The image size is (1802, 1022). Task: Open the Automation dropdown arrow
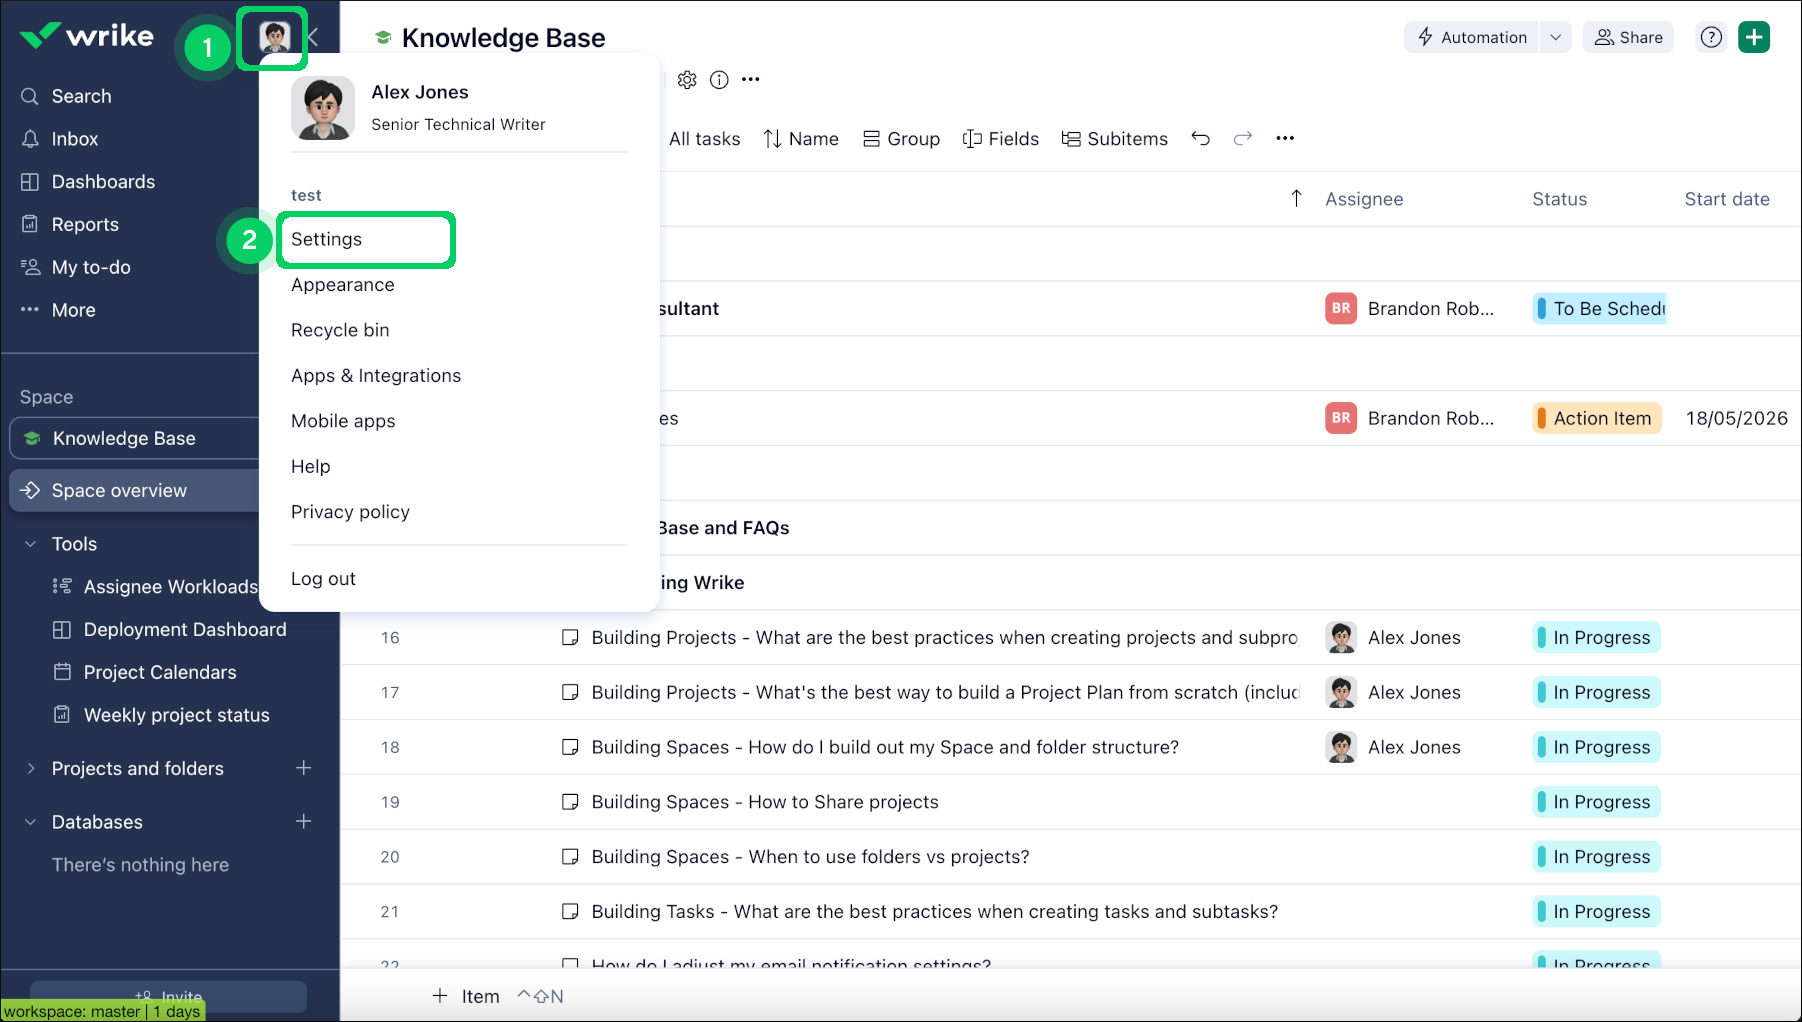(x=1556, y=37)
